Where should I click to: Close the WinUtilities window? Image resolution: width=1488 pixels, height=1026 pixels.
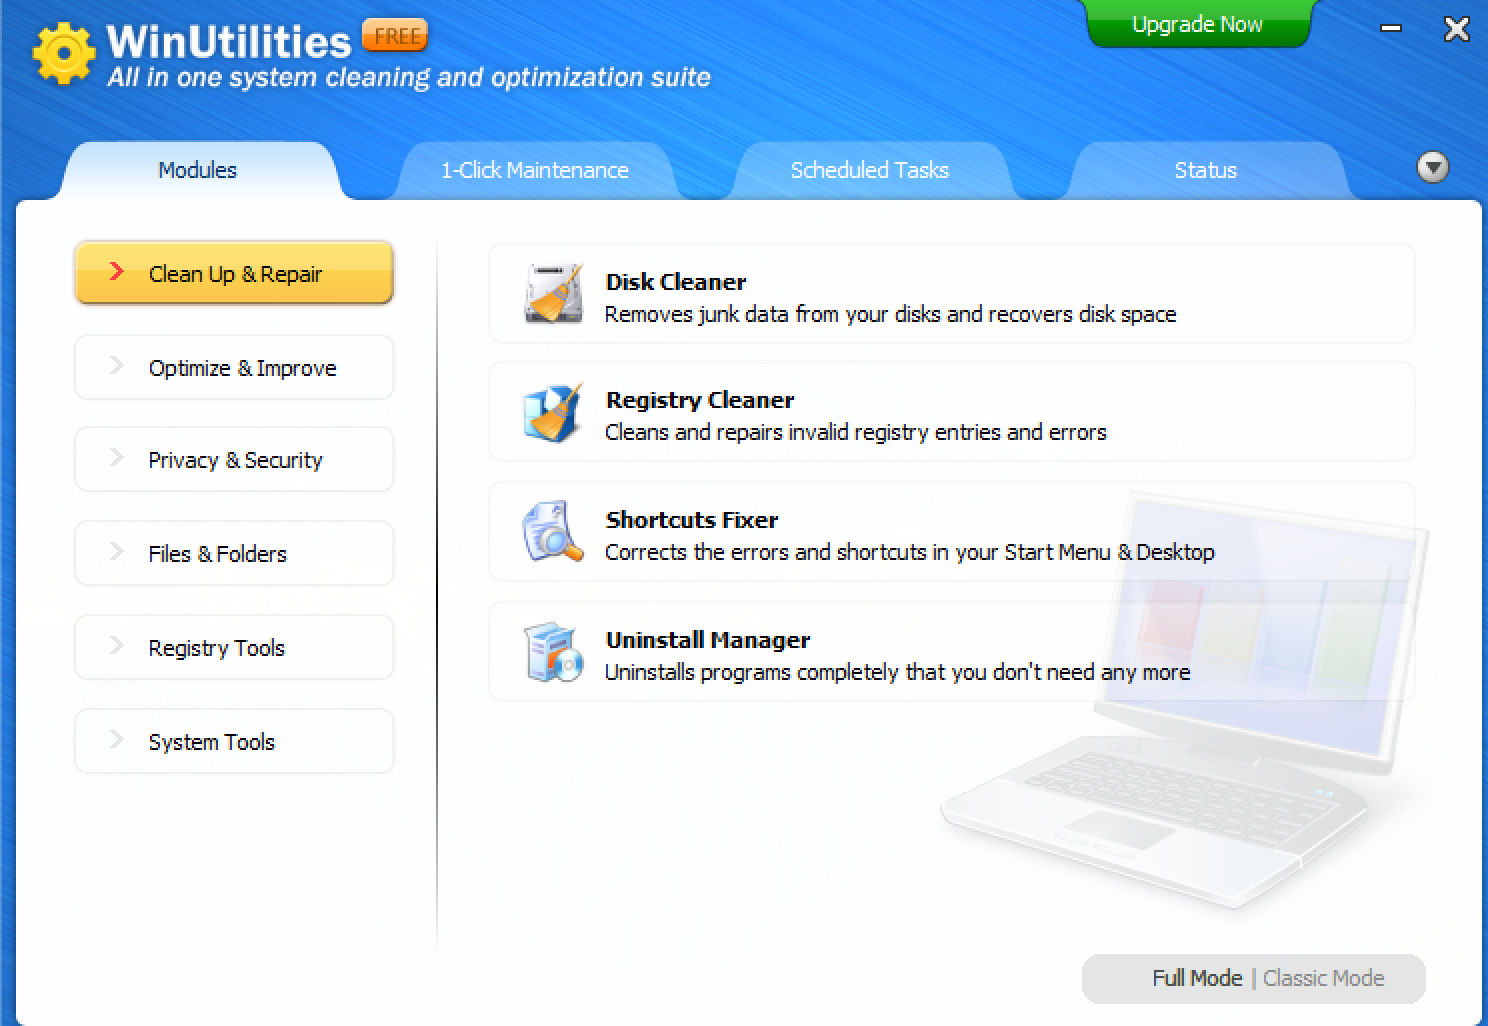click(1456, 29)
